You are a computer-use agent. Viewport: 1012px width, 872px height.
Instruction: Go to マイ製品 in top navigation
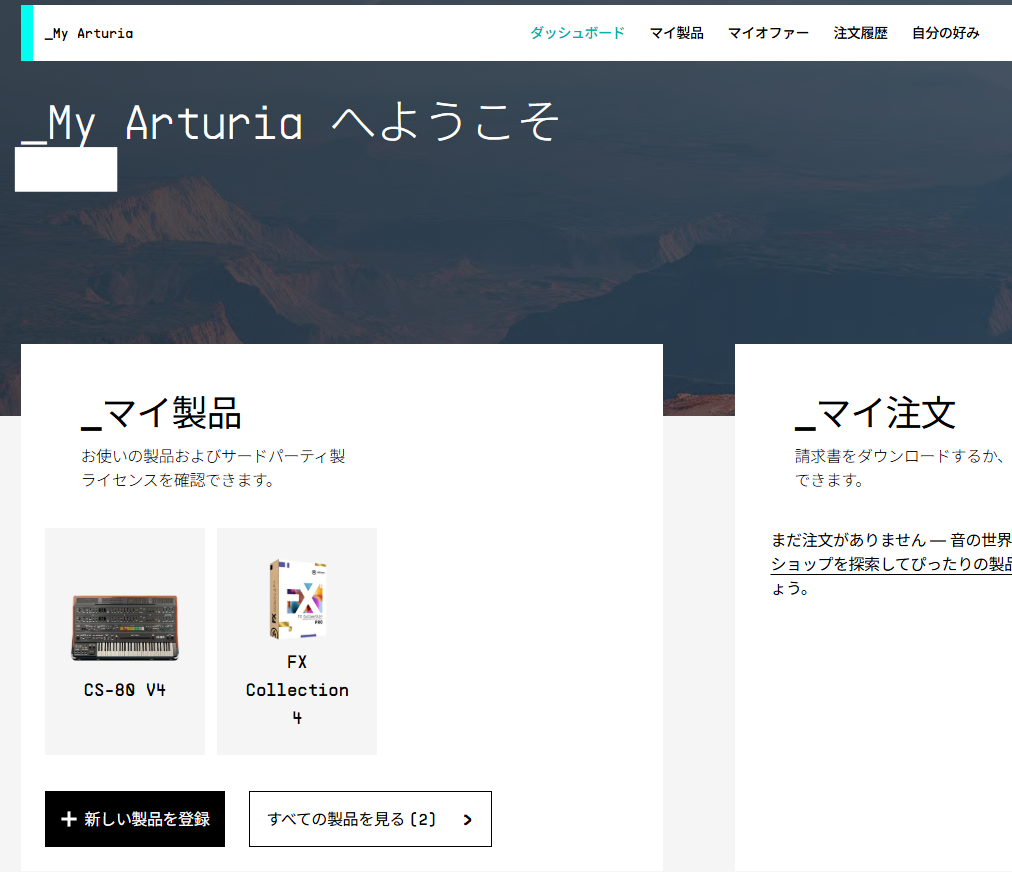(676, 33)
